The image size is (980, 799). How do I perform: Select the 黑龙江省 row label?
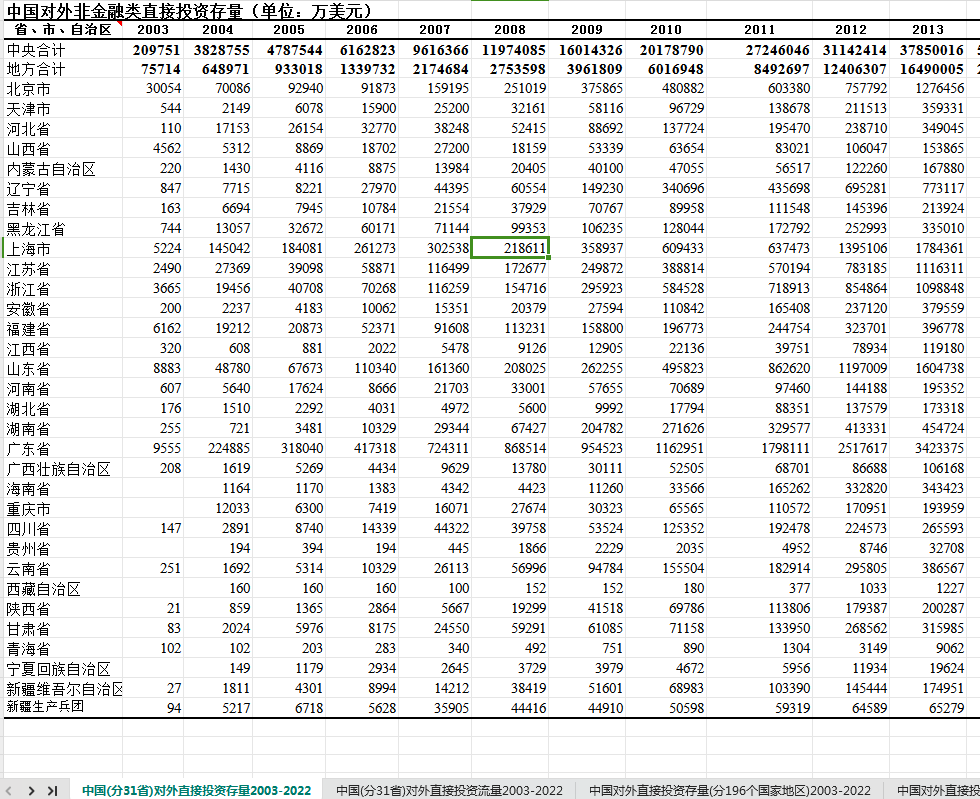coord(63,229)
